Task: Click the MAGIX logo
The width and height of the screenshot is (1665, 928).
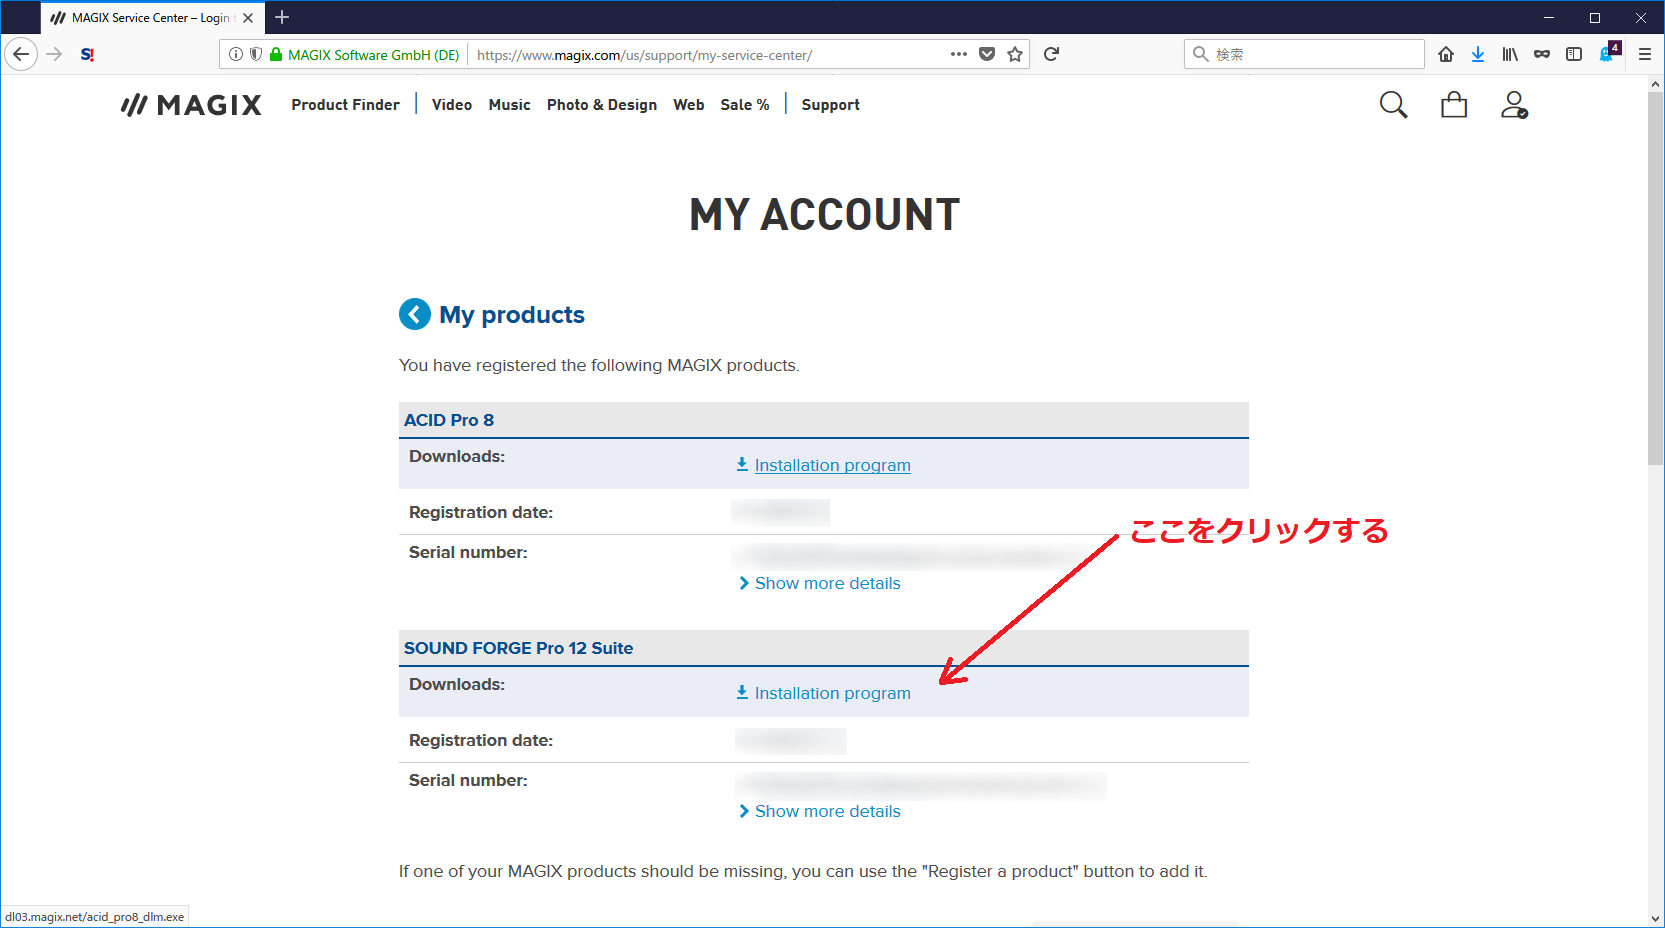Action: tap(191, 105)
